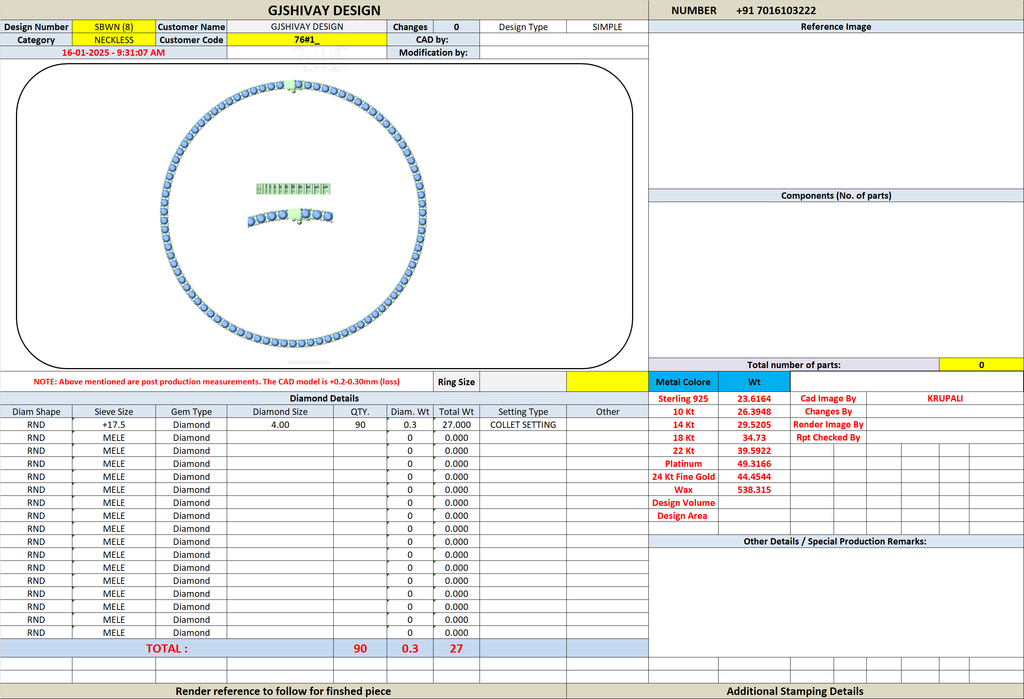The width and height of the screenshot is (1024, 699).
Task: Select the QTY cell showing 90 in first row
Action: pos(360,425)
